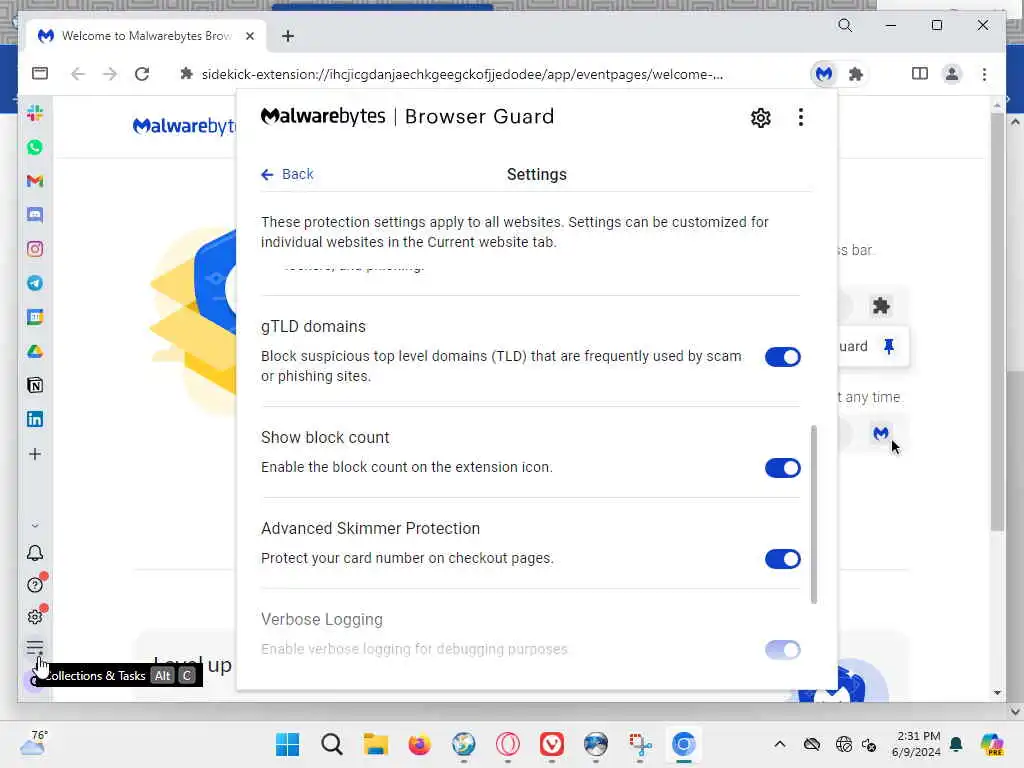This screenshot has width=1024, height=768.
Task: Open the WhatsApp sidebar app
Action: coord(35,147)
